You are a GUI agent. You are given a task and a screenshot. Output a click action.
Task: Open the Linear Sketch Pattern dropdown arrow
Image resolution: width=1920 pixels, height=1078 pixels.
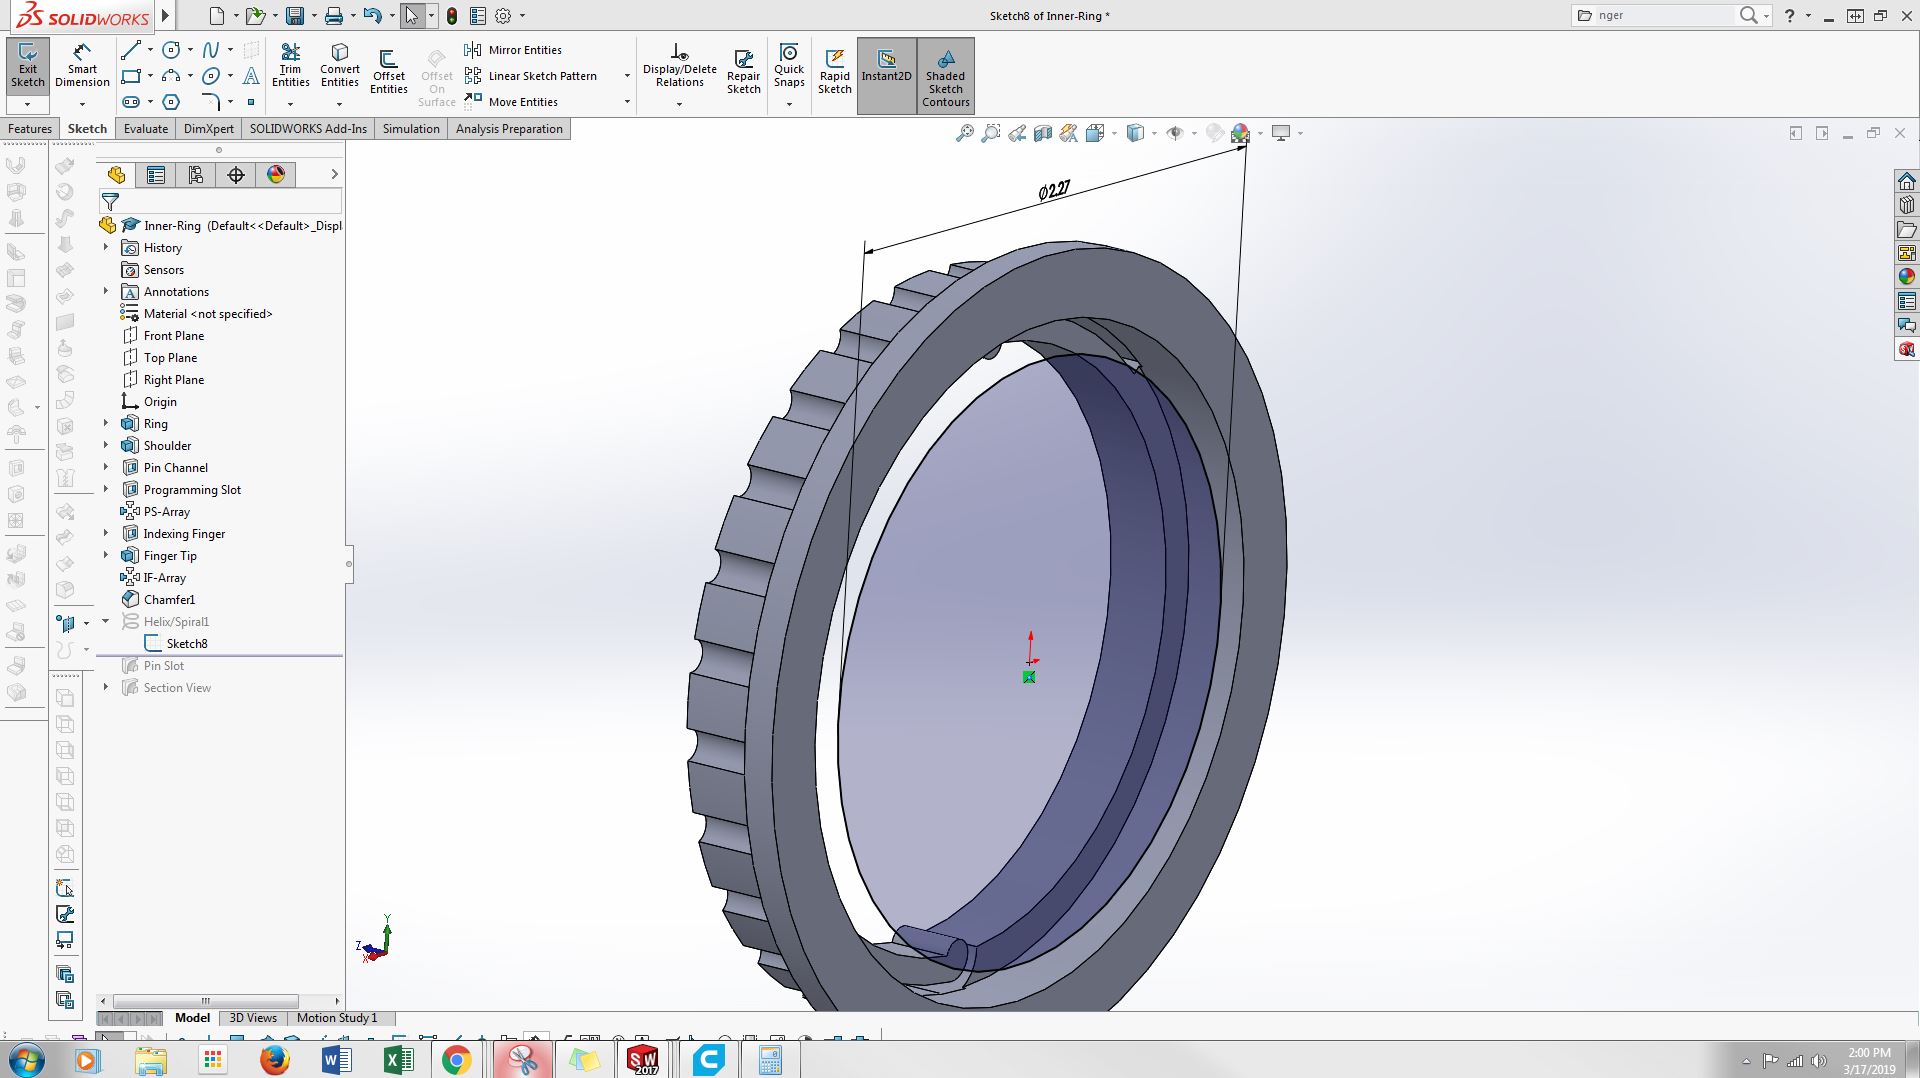pos(627,76)
